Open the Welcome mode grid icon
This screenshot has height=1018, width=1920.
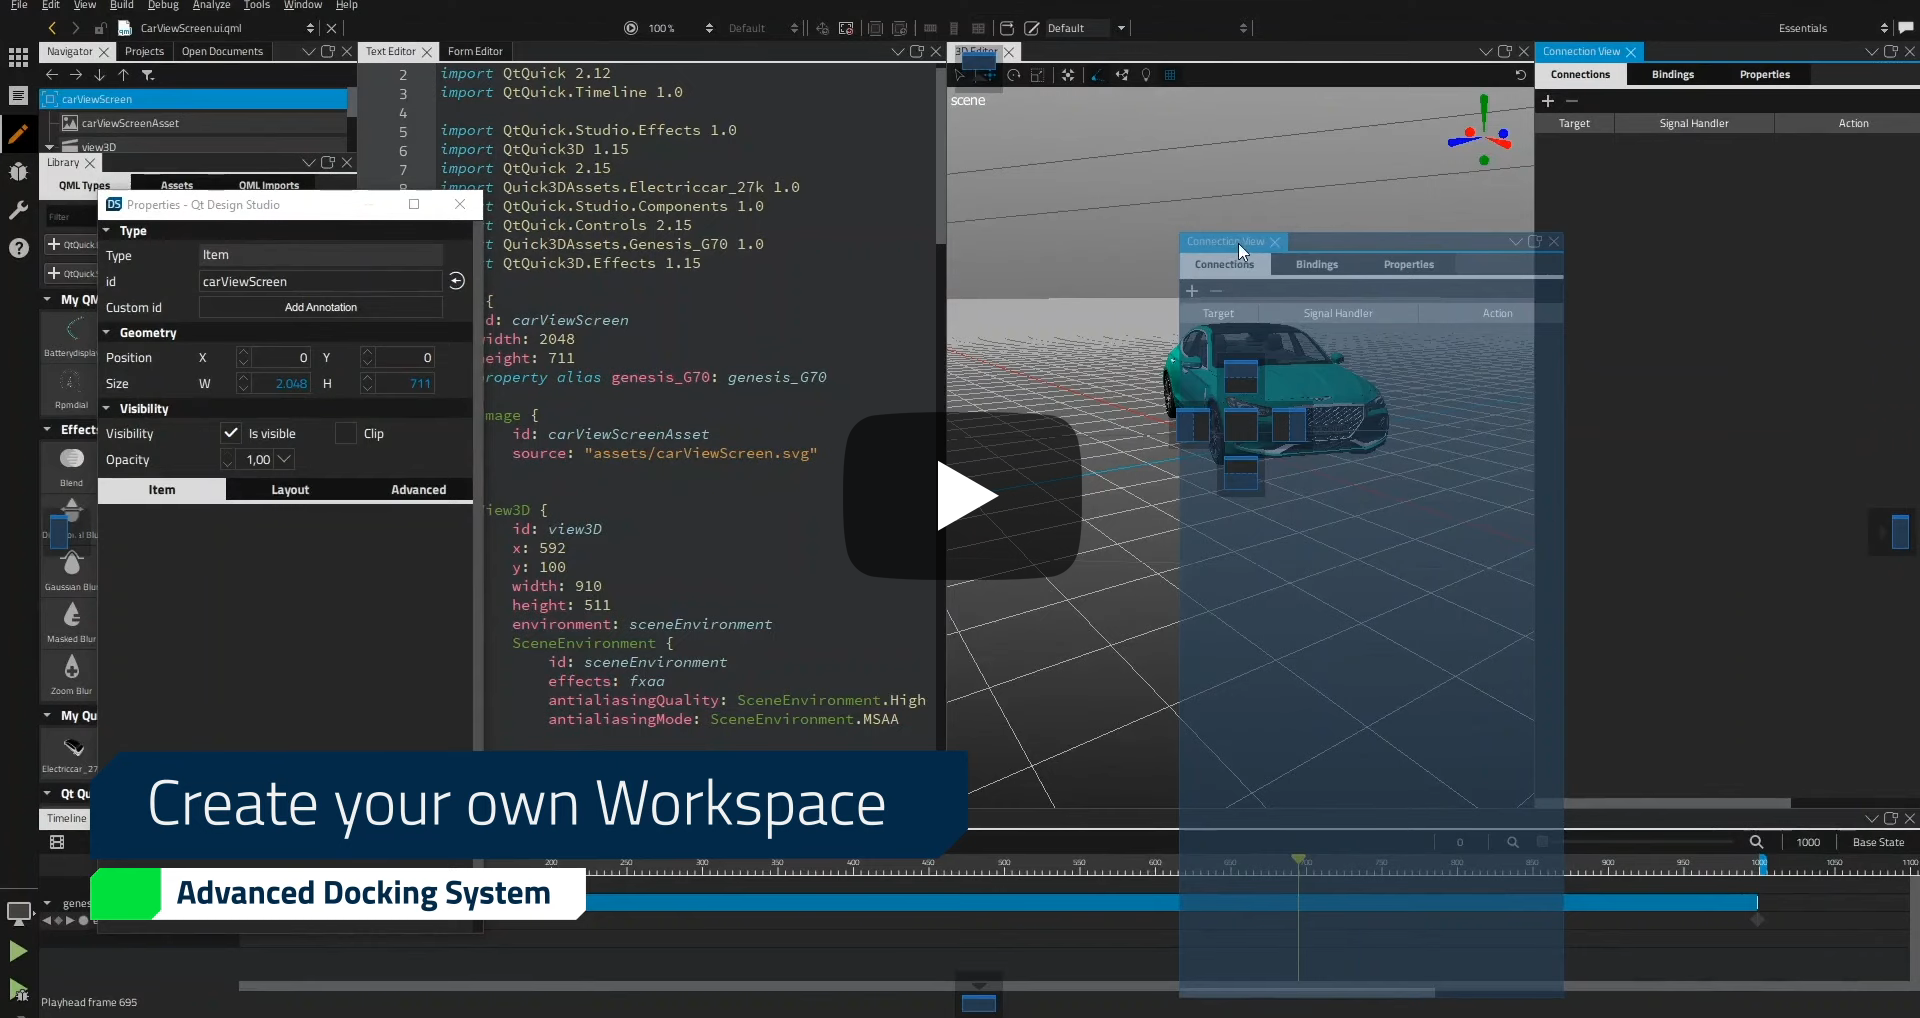point(18,58)
